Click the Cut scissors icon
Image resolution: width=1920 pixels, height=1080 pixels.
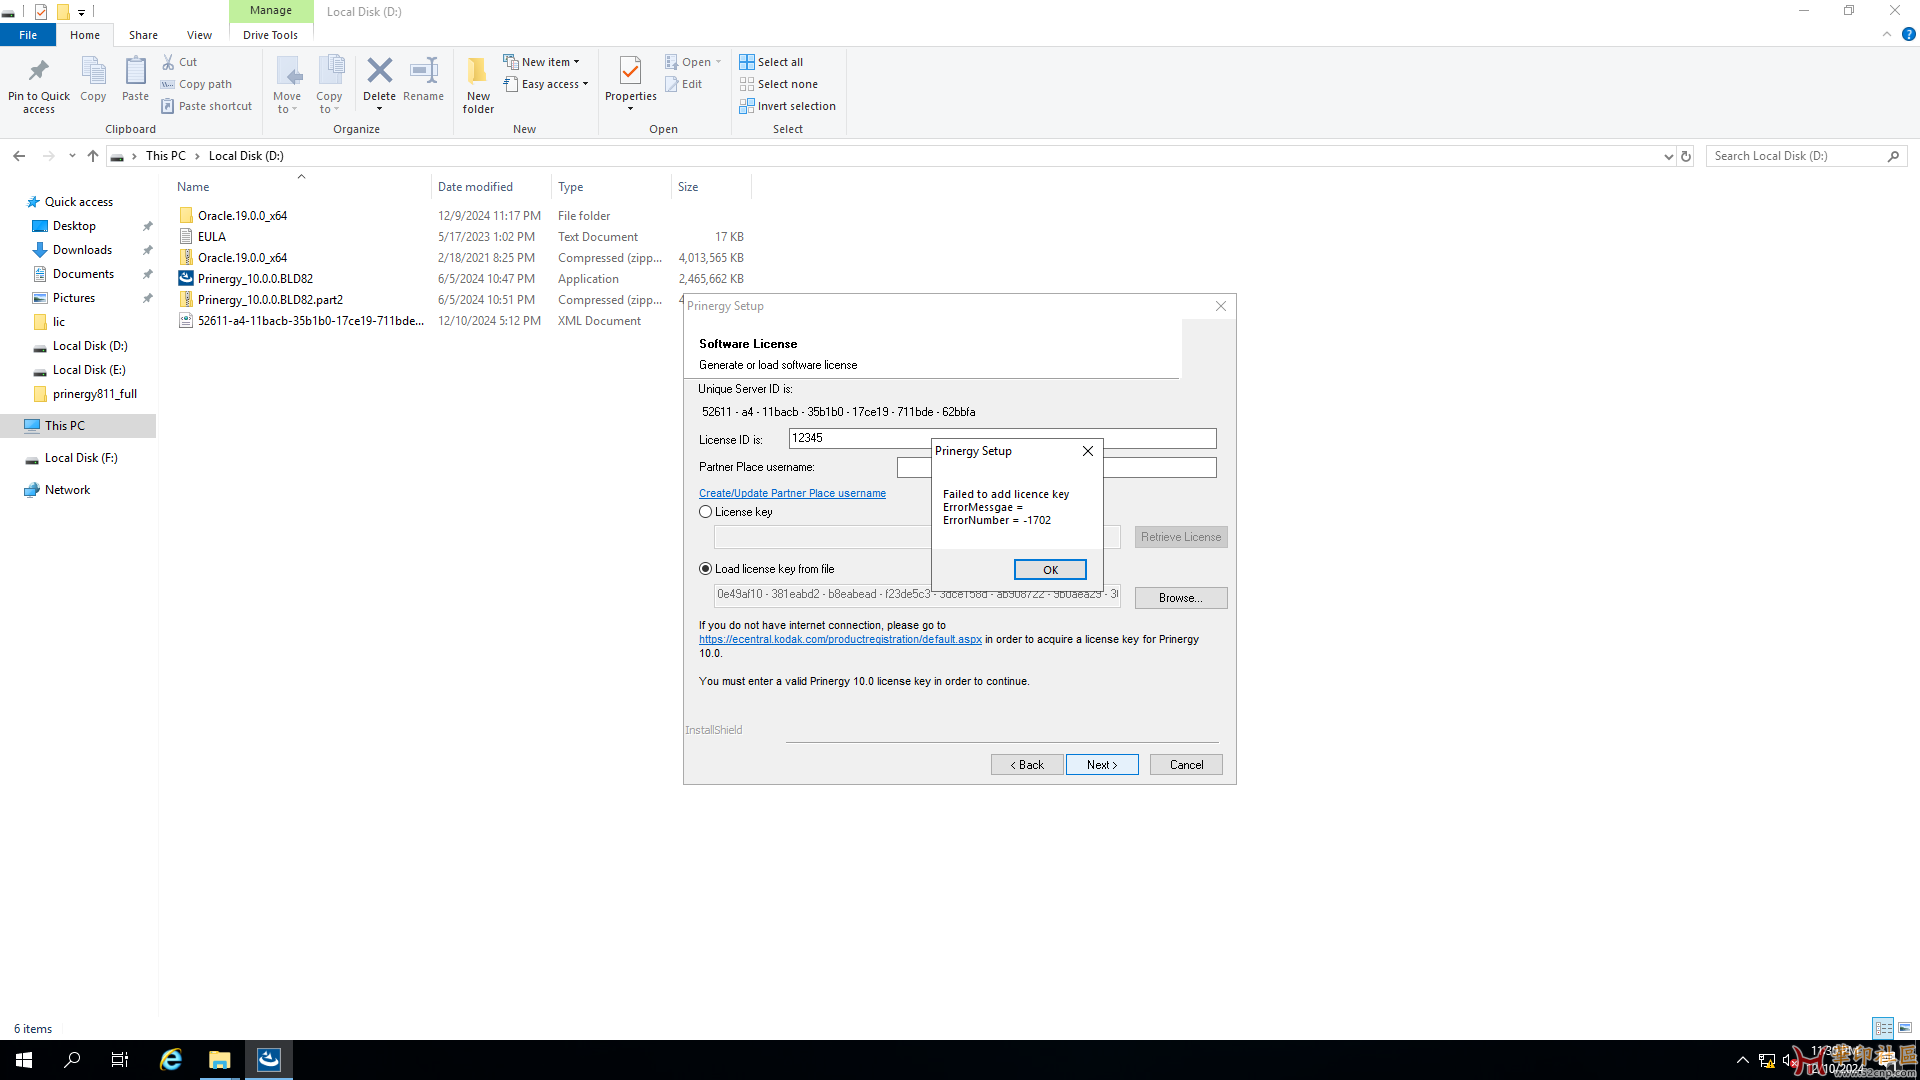[168, 62]
